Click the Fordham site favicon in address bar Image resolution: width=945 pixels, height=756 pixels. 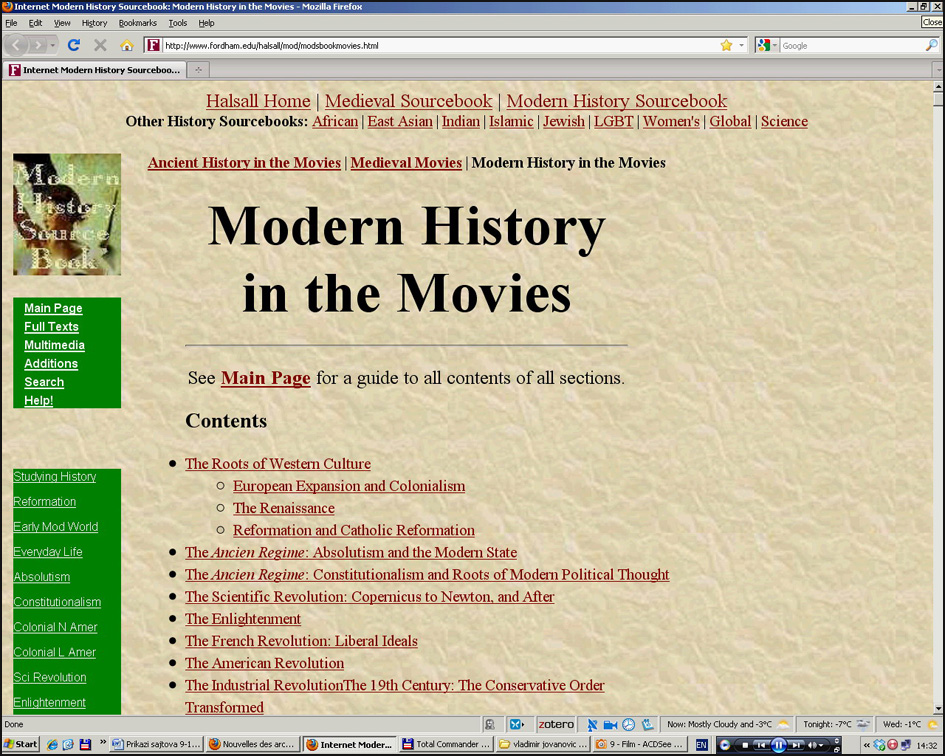pos(153,45)
